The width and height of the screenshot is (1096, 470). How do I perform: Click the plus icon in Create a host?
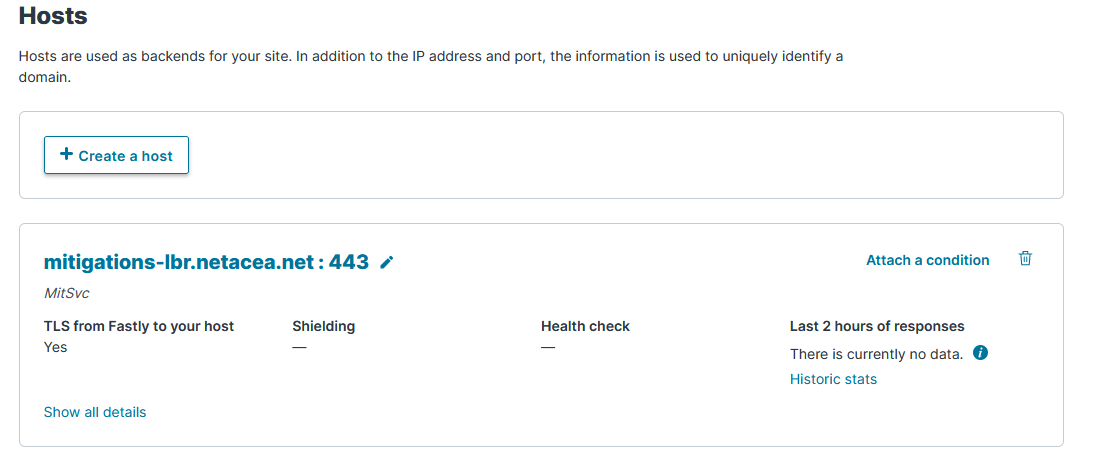pos(66,155)
